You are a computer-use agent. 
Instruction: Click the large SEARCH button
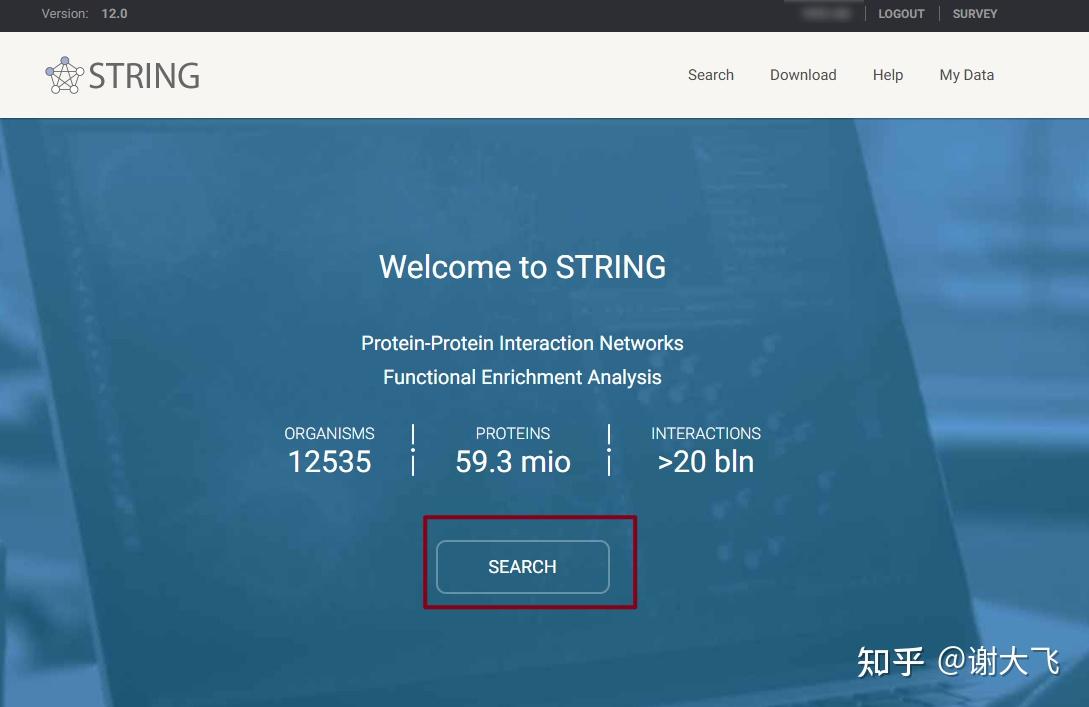(x=523, y=567)
